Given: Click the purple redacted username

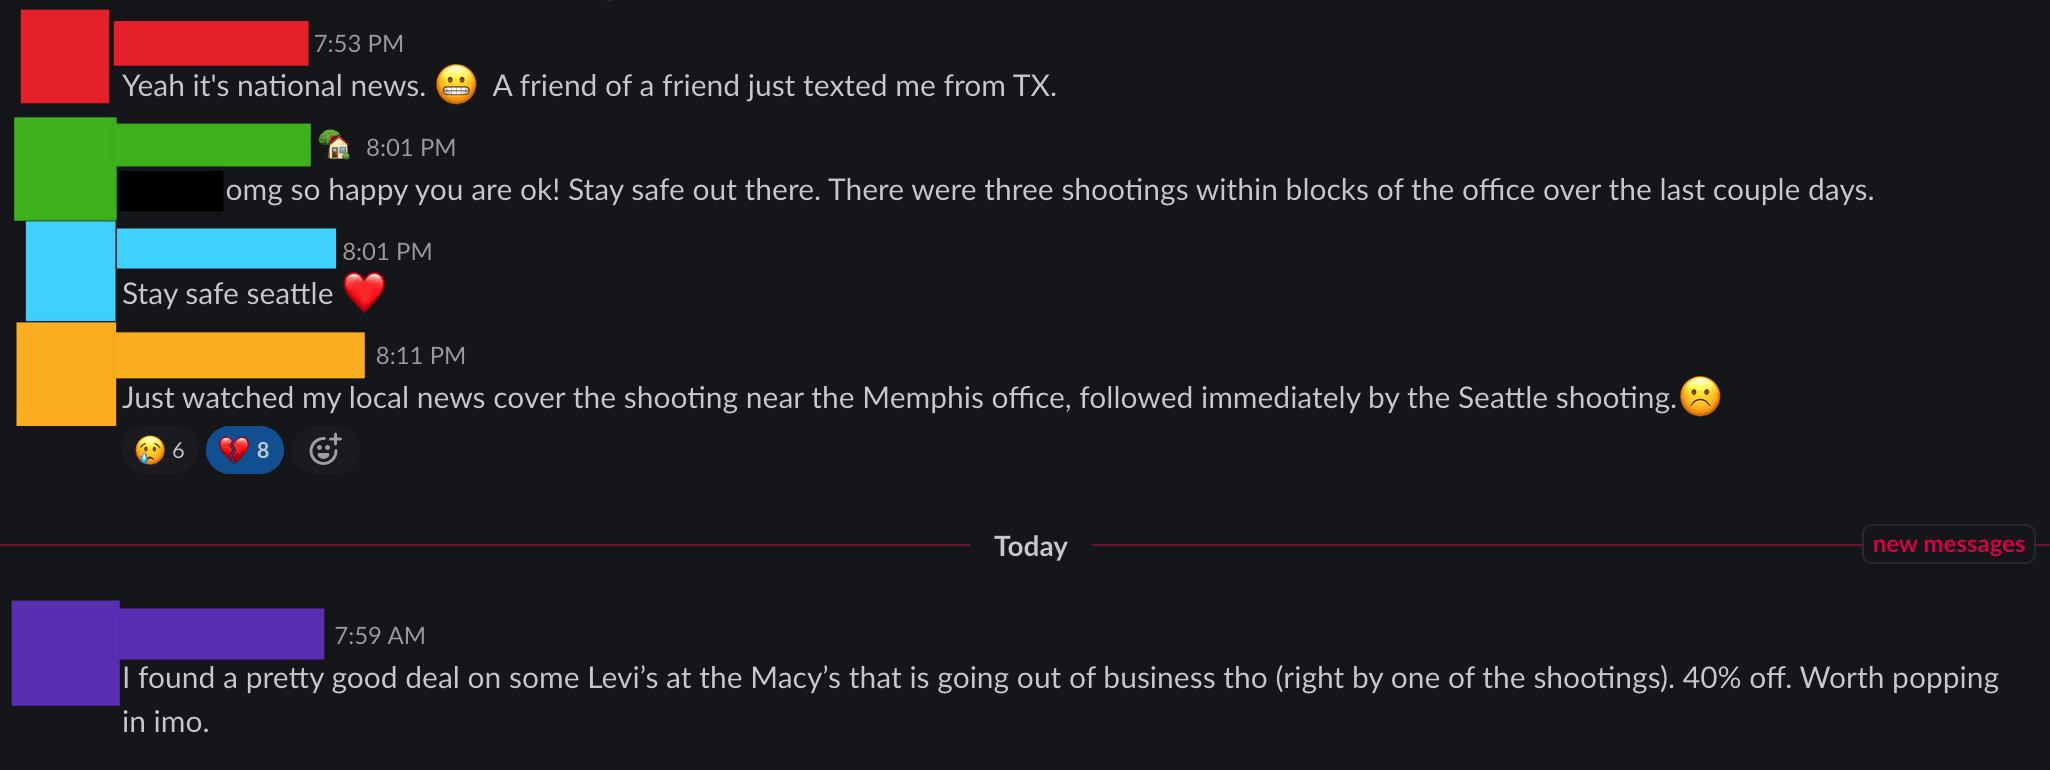Looking at the screenshot, I should pyautogui.click(x=222, y=634).
